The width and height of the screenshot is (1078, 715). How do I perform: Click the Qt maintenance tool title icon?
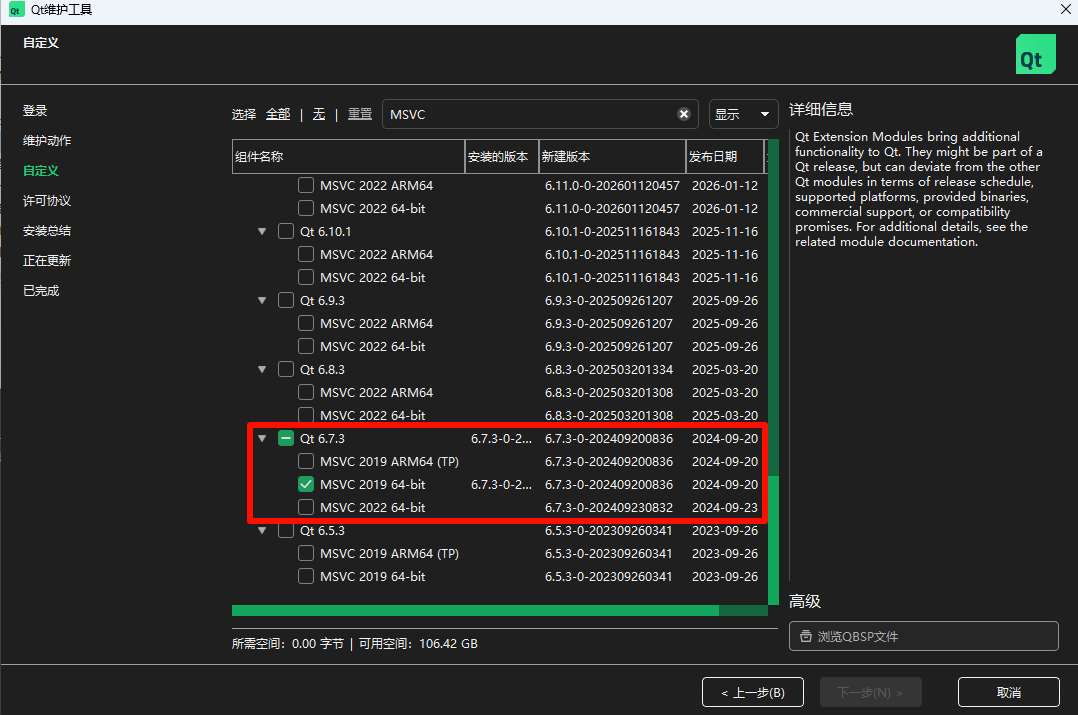(x=15, y=10)
